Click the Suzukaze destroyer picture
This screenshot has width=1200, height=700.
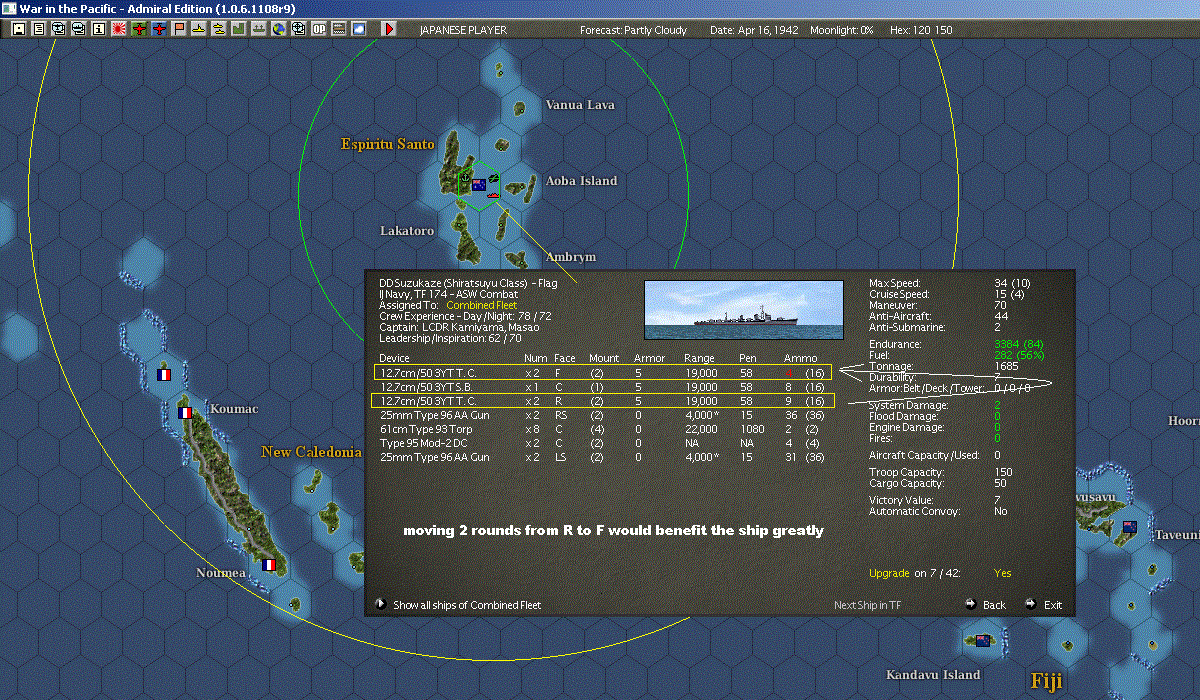743,310
